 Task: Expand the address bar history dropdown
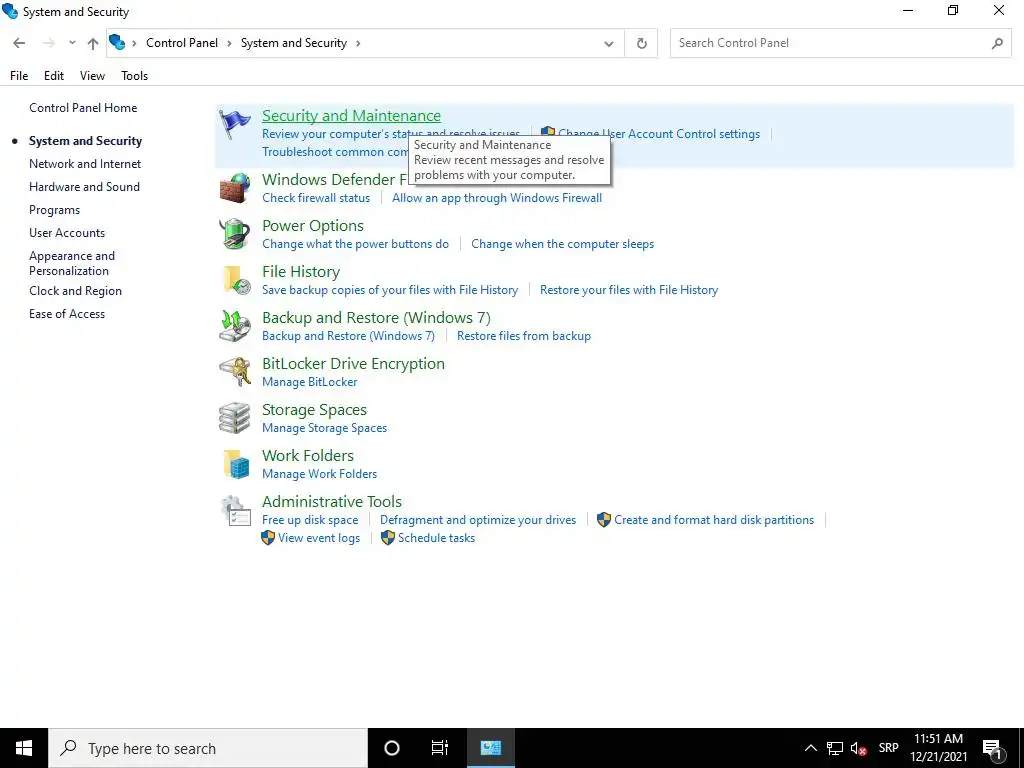click(609, 43)
